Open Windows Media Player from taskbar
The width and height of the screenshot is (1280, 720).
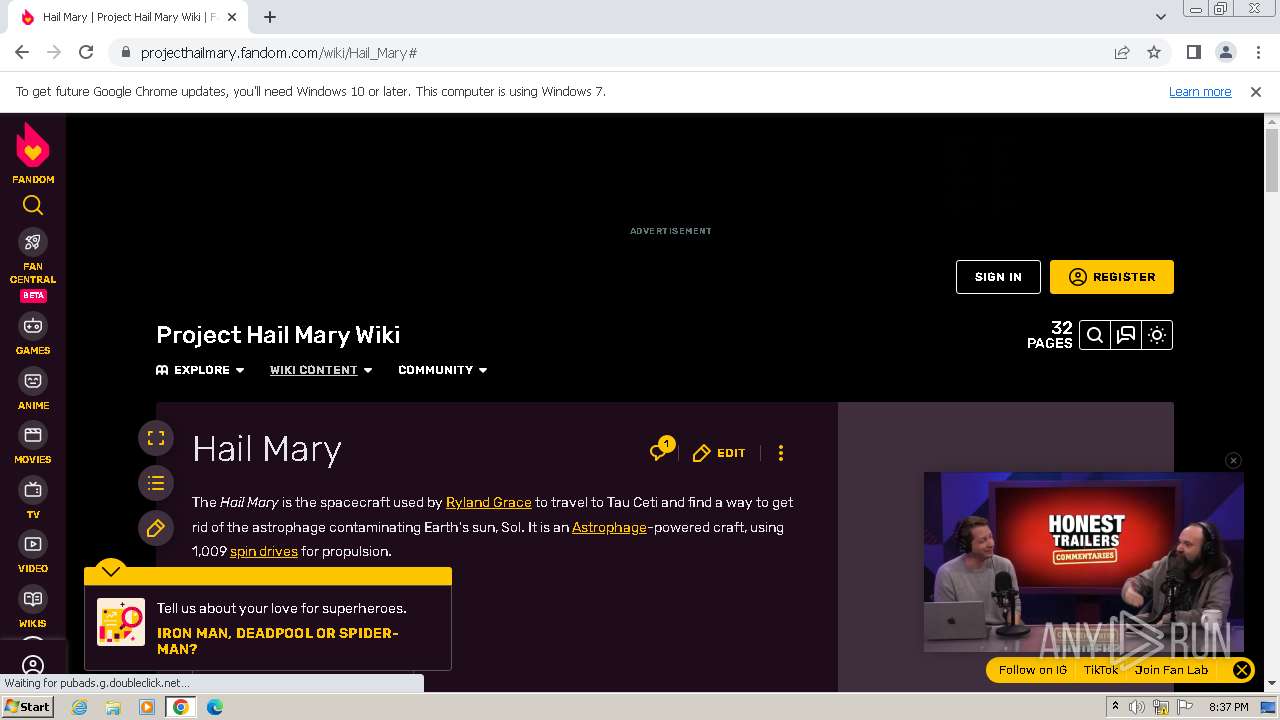point(147,707)
